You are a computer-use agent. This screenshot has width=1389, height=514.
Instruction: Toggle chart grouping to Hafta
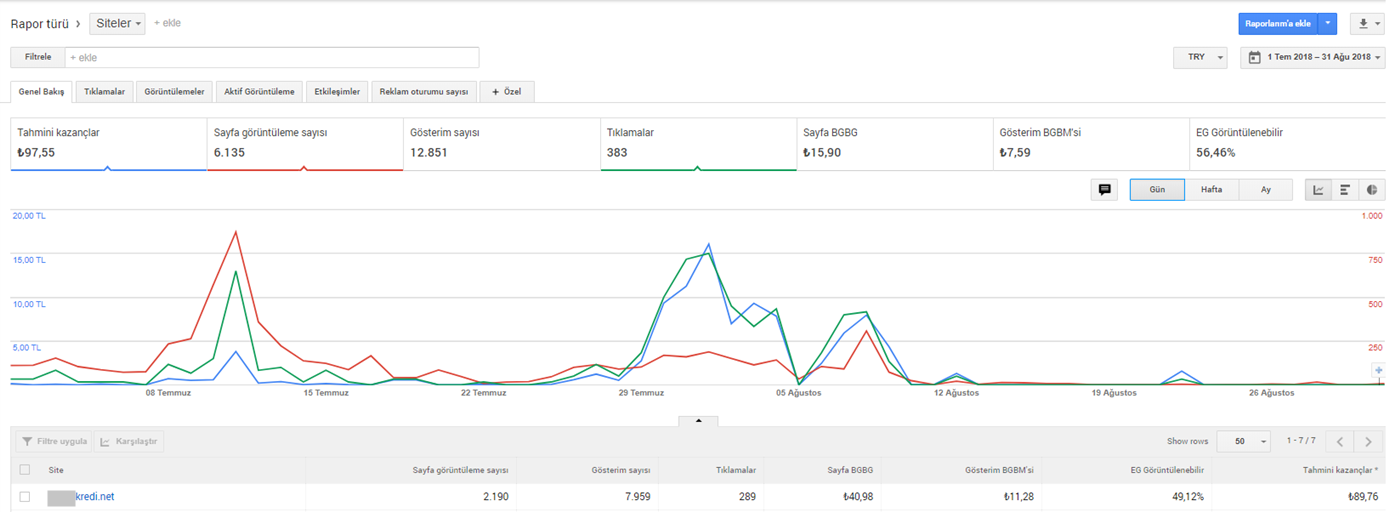coord(1211,190)
